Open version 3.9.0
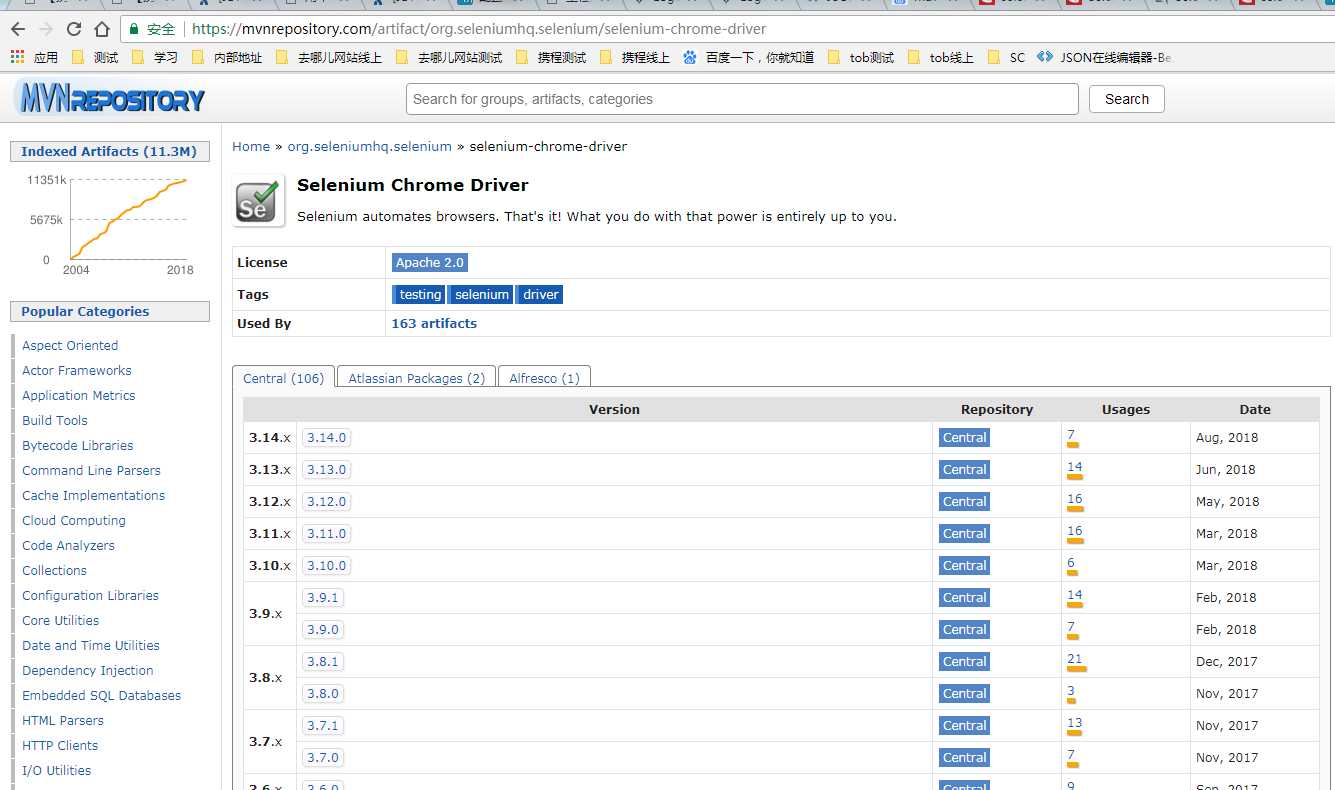 (323, 629)
